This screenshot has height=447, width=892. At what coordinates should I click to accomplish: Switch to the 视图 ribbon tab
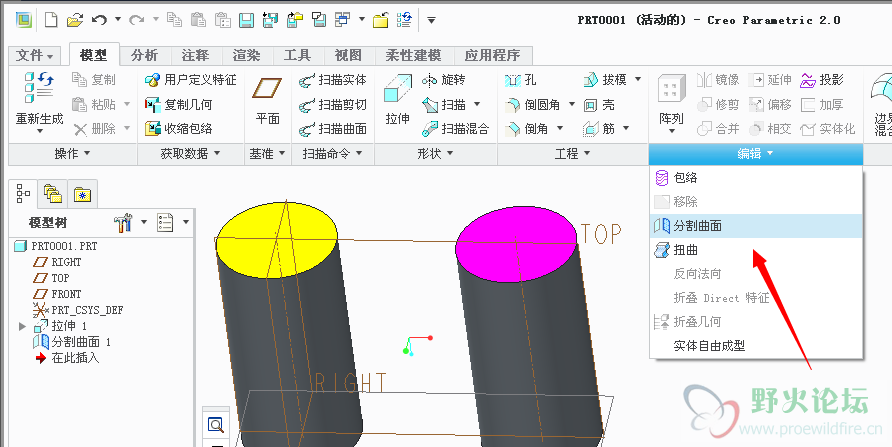[x=348, y=55]
